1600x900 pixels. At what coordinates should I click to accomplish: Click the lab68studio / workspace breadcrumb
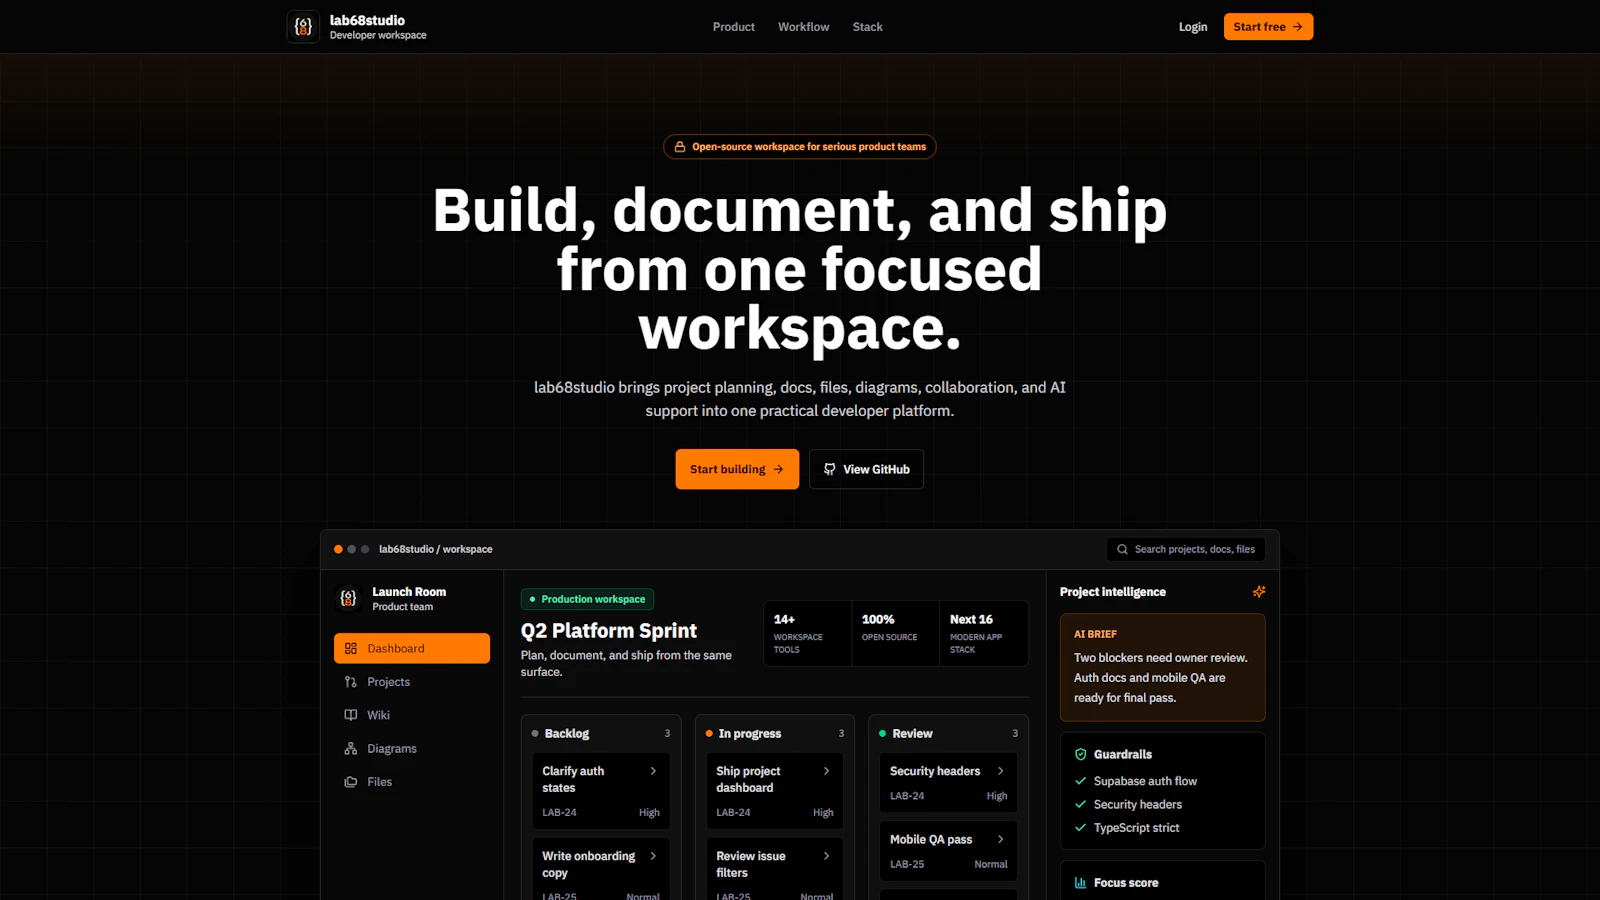[x=435, y=549]
